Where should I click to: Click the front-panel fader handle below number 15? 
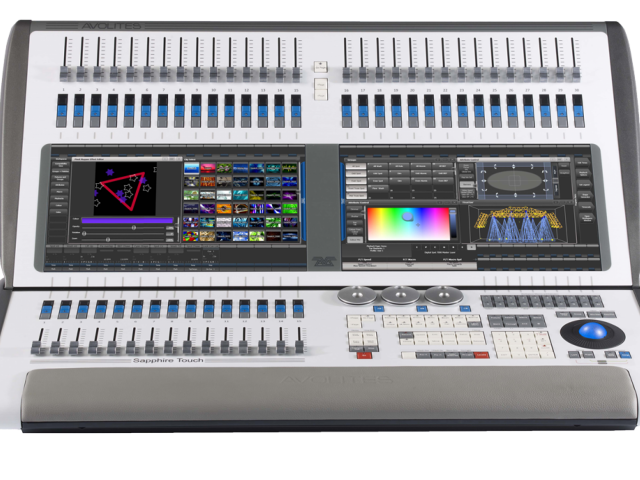point(300,347)
